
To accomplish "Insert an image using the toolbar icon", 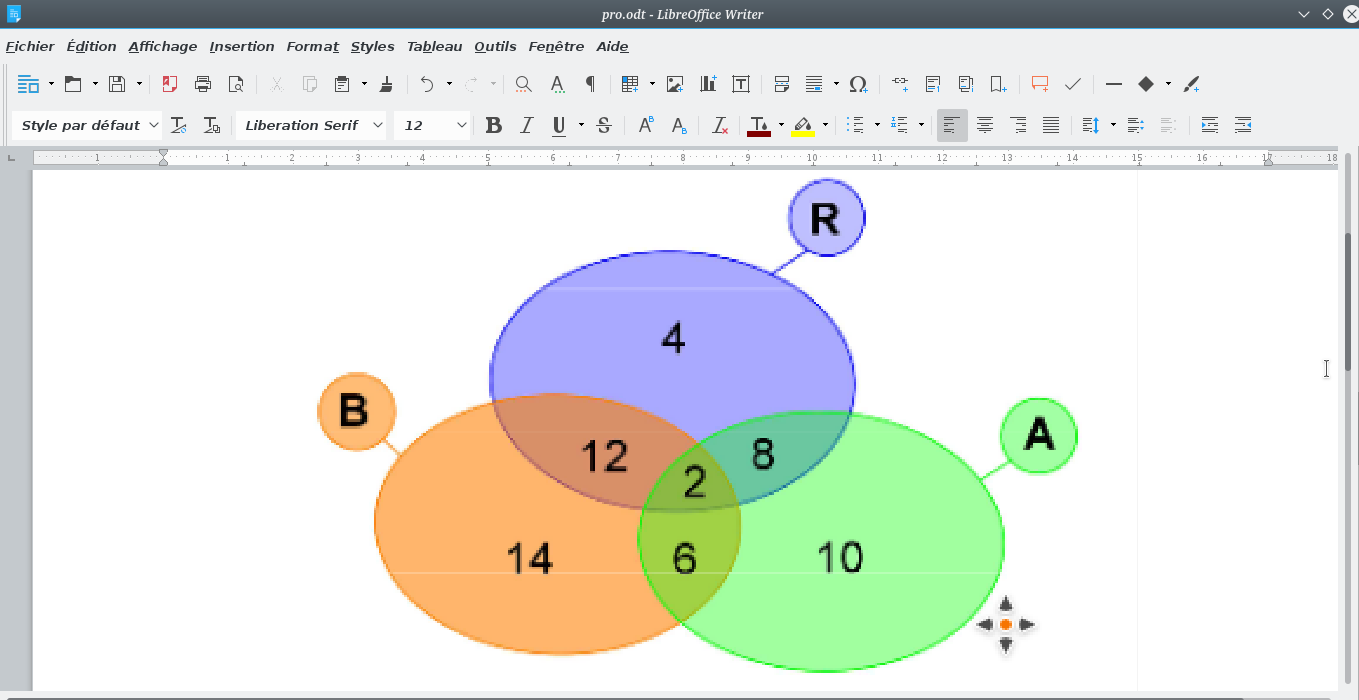I will tap(675, 84).
